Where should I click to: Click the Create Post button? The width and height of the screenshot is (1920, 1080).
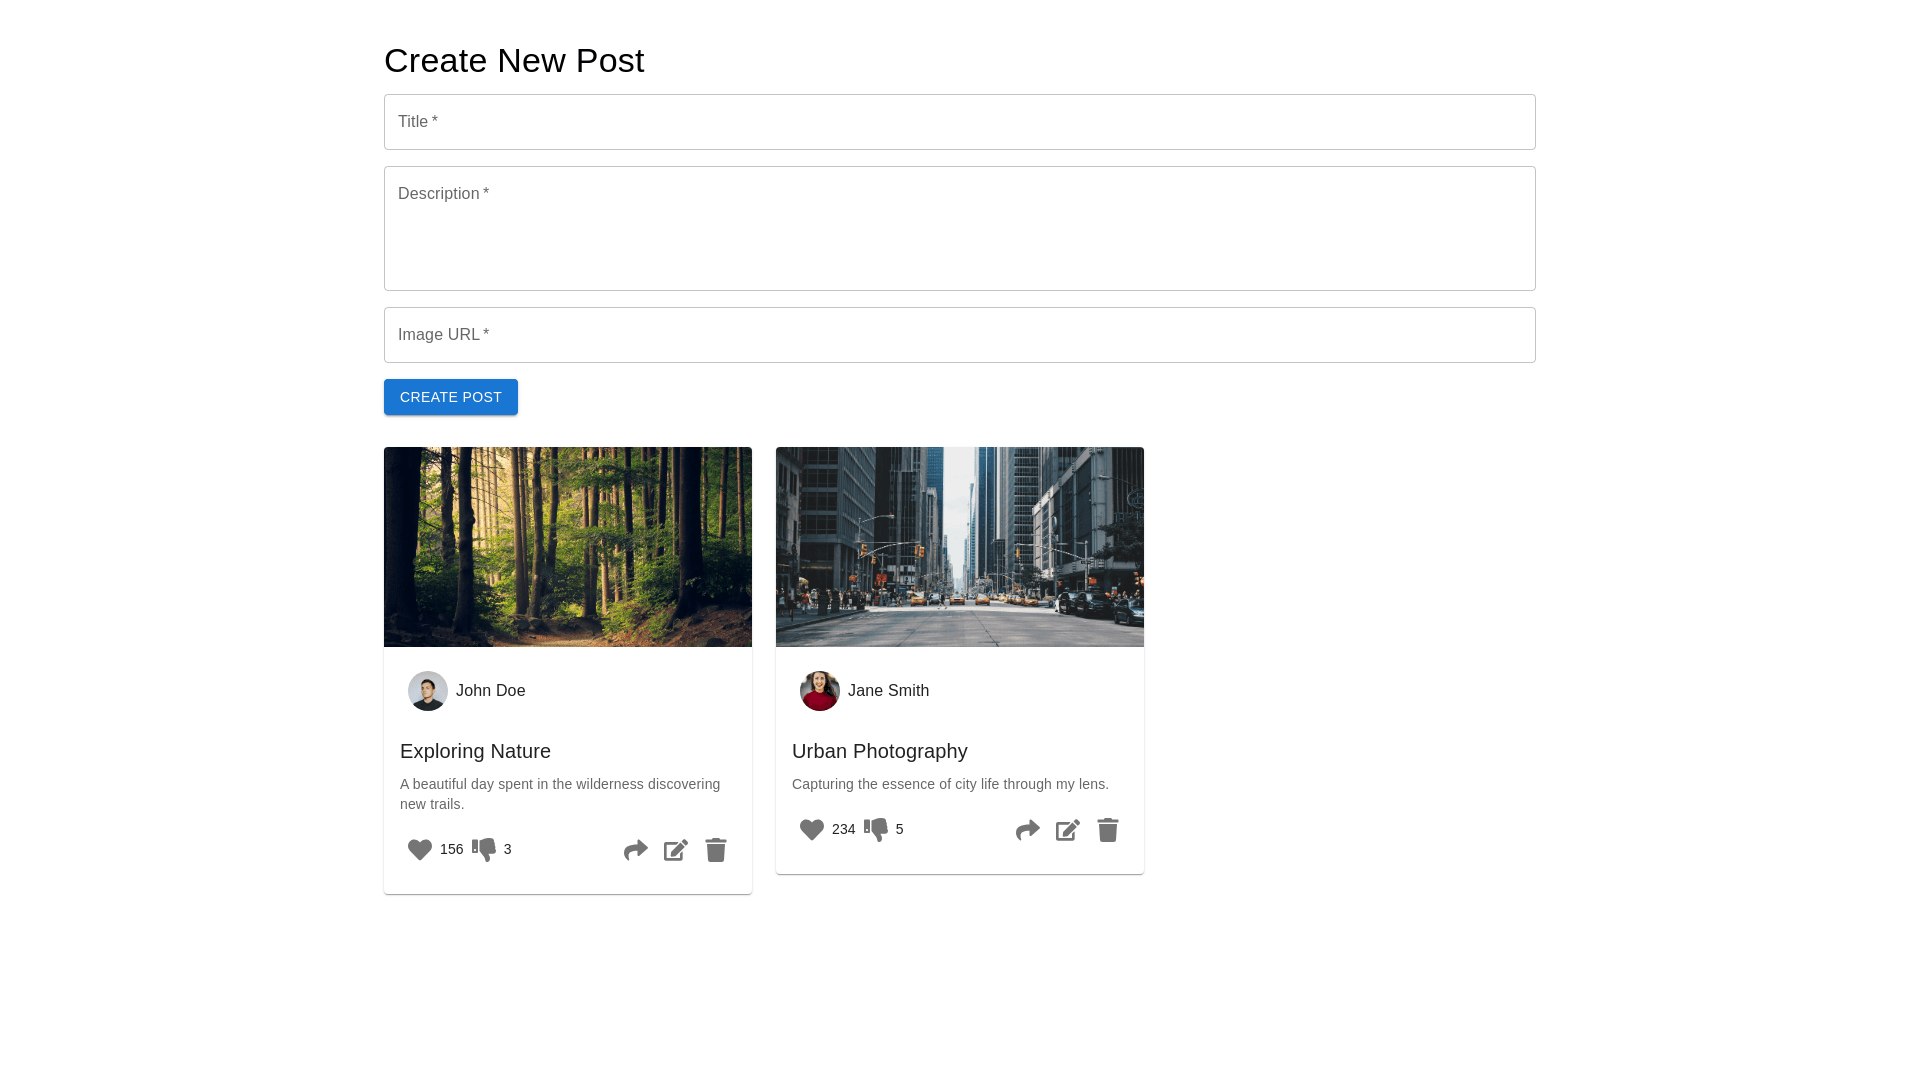point(451,397)
